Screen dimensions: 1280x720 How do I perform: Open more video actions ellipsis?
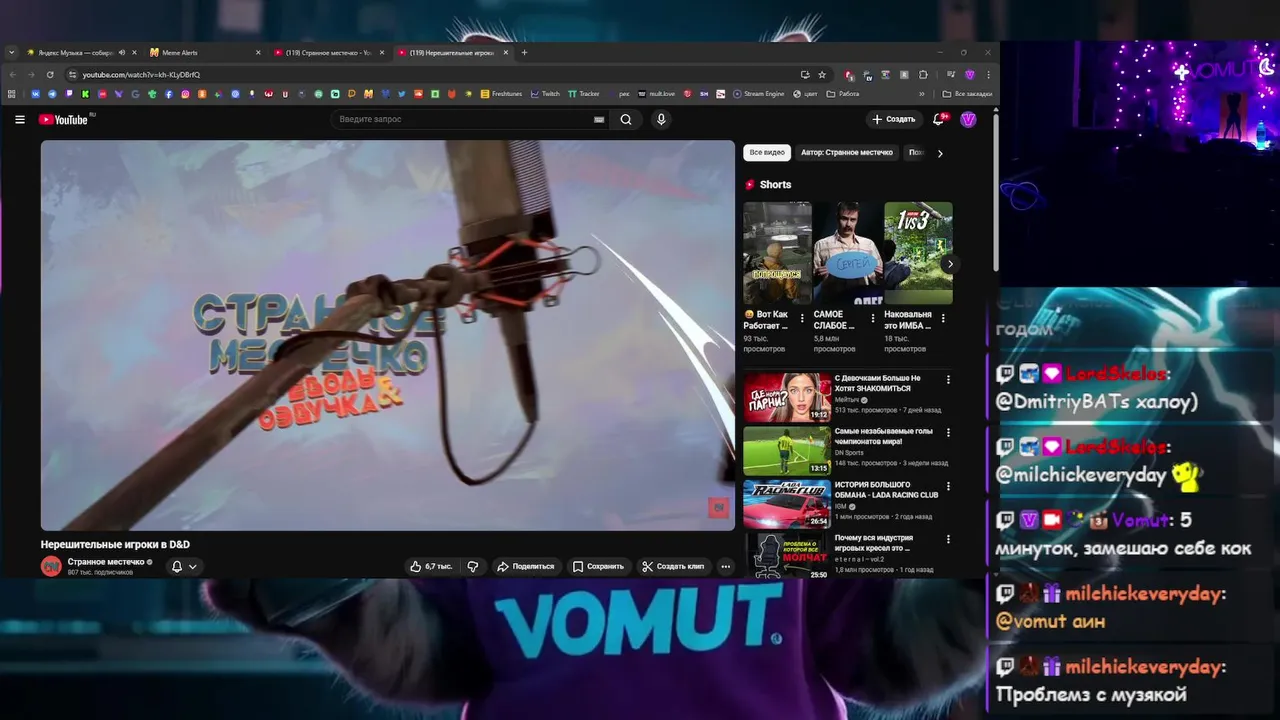tap(726, 566)
